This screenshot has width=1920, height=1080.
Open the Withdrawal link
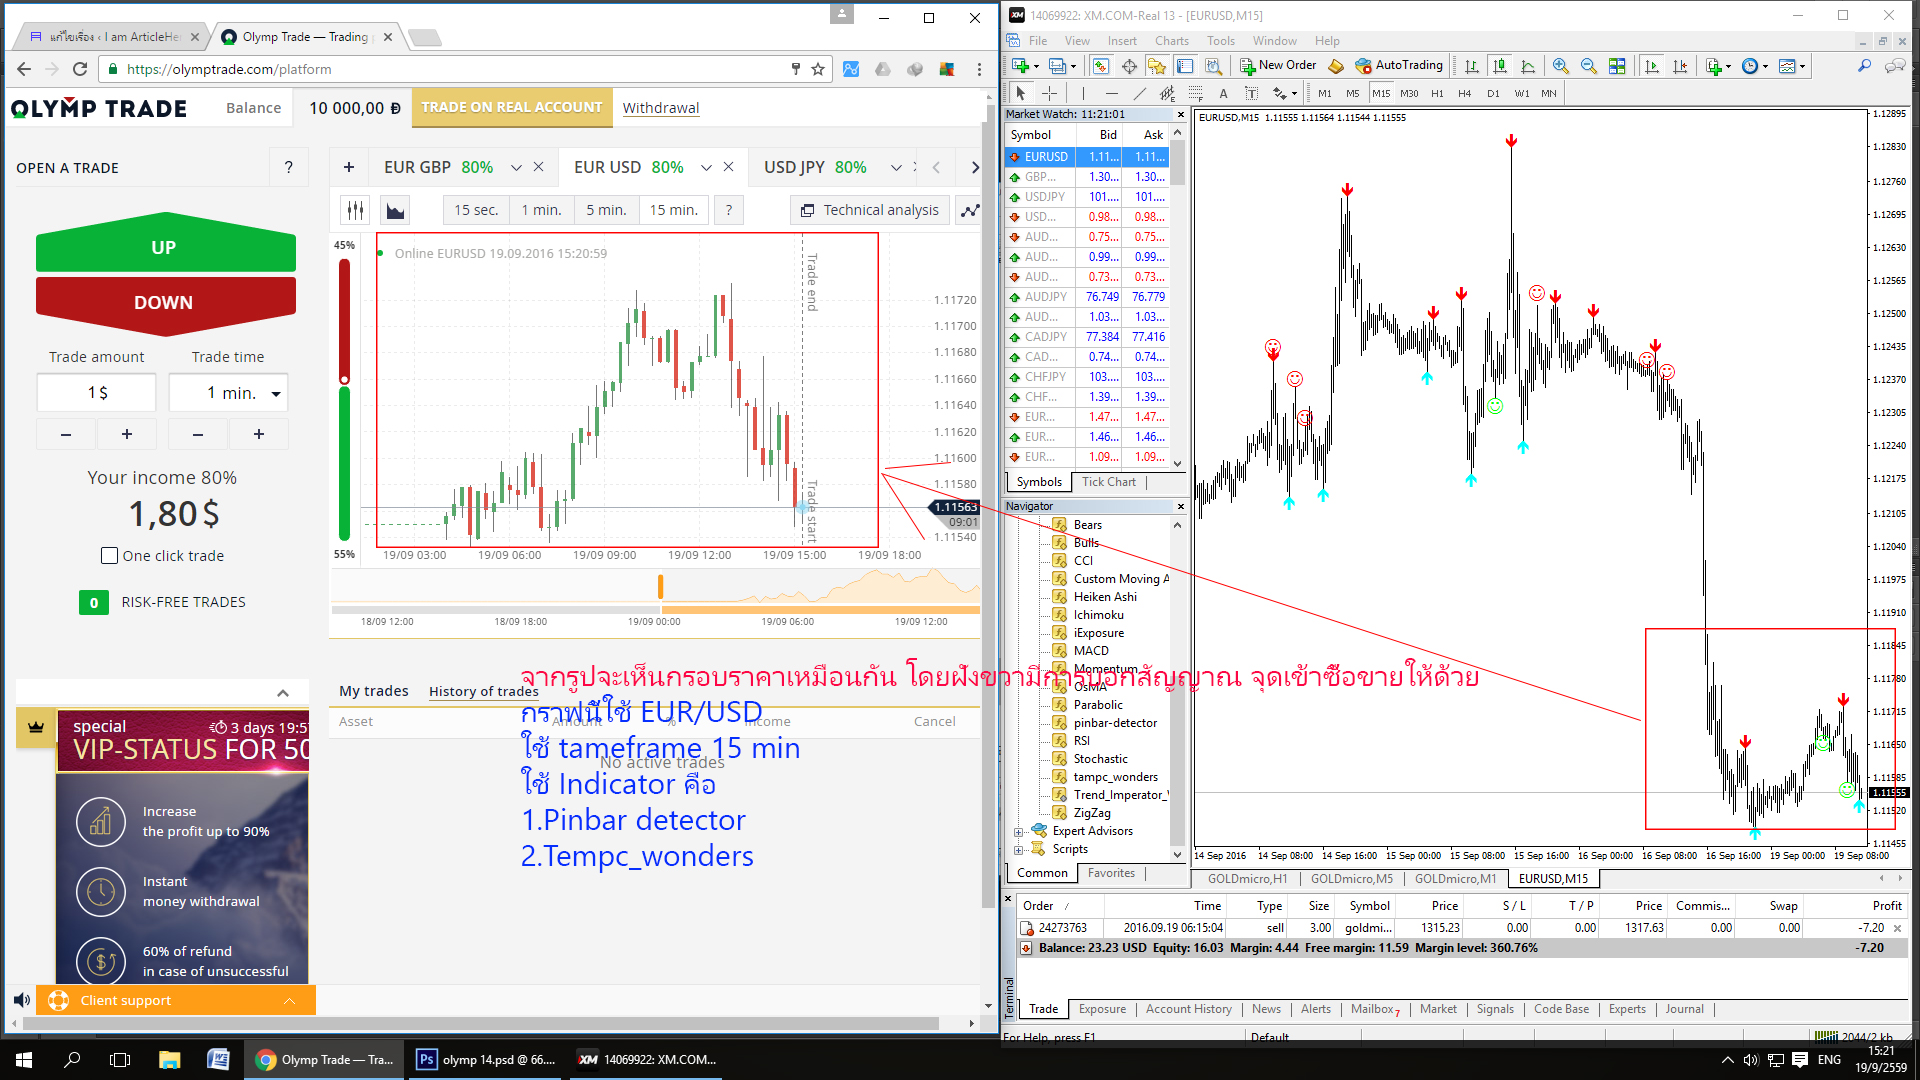660,108
